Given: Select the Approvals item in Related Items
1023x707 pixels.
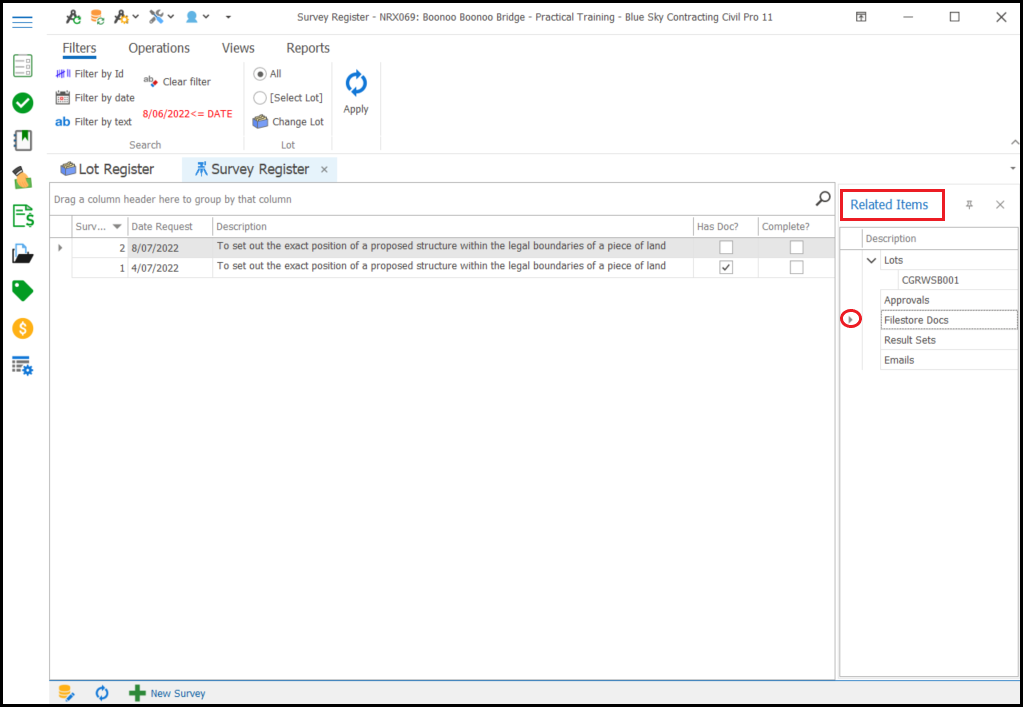Looking at the screenshot, I should pyautogui.click(x=907, y=300).
